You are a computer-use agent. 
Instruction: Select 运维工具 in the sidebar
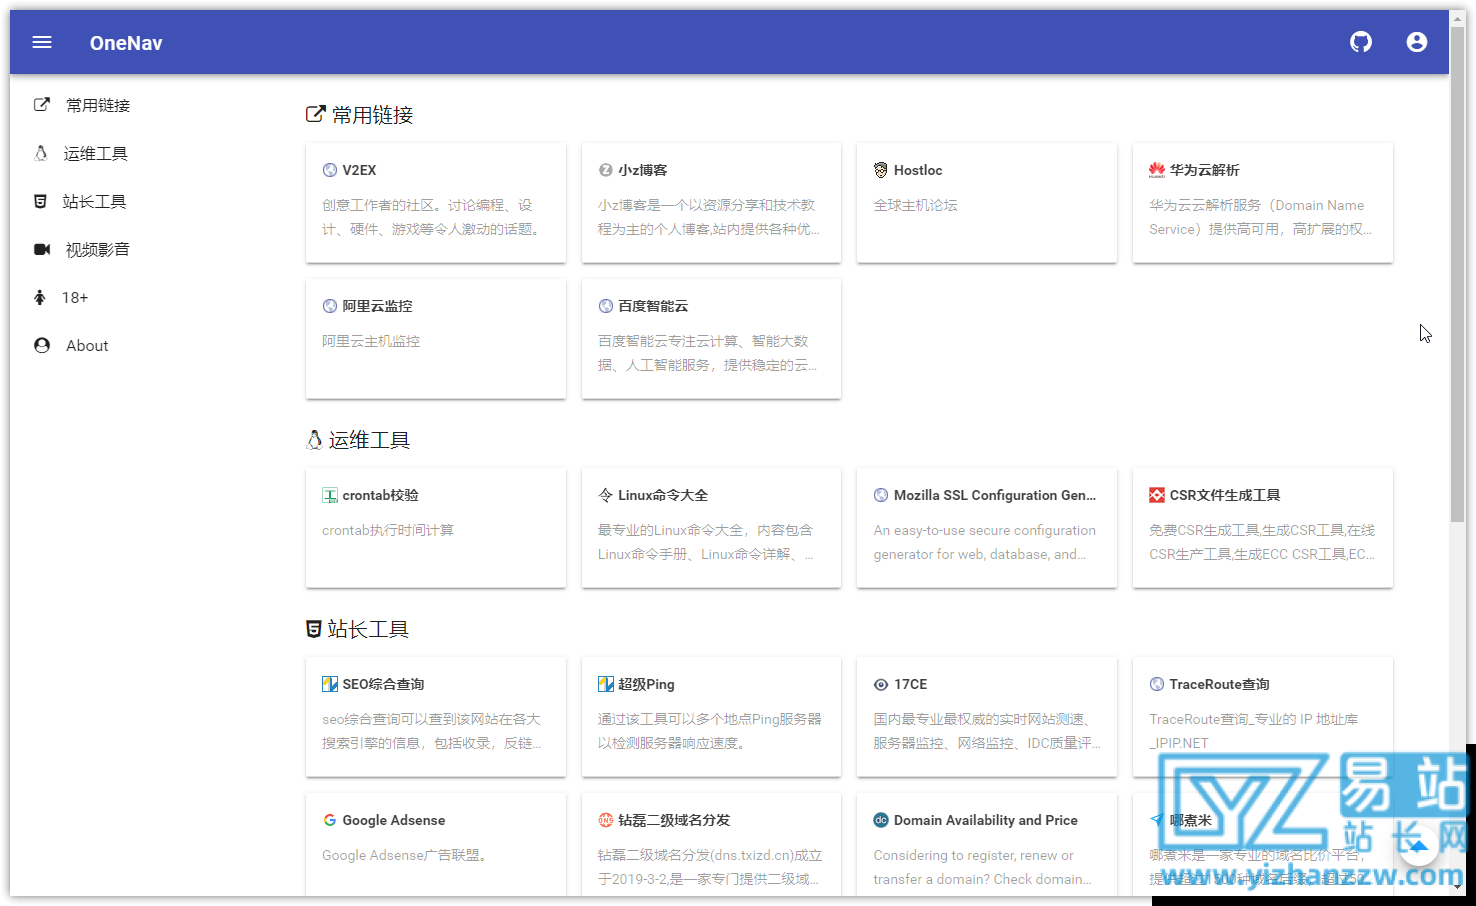click(96, 153)
